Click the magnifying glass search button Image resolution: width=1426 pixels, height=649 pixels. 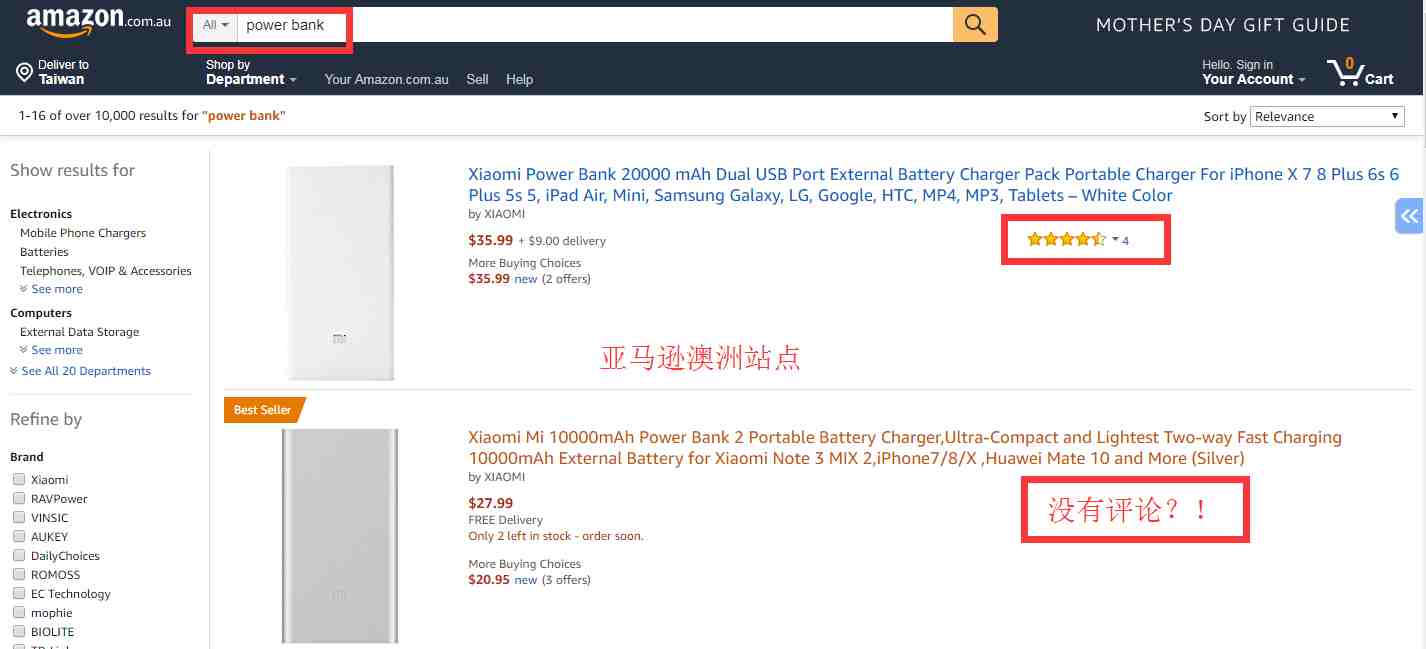click(975, 25)
